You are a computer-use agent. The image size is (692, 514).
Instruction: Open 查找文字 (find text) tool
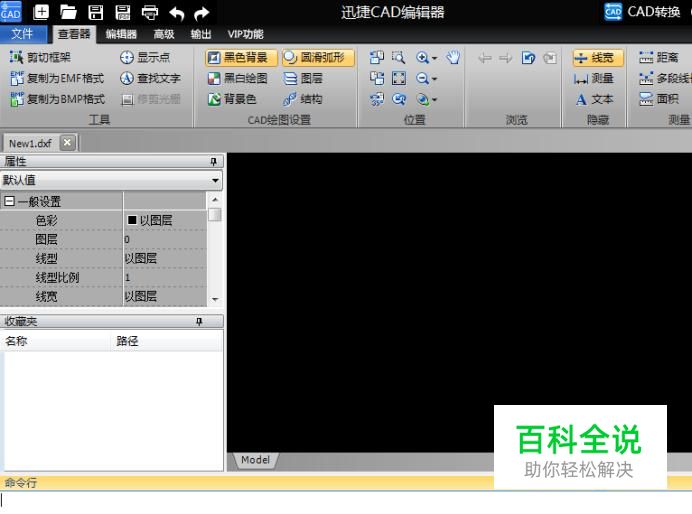[x=150, y=78]
